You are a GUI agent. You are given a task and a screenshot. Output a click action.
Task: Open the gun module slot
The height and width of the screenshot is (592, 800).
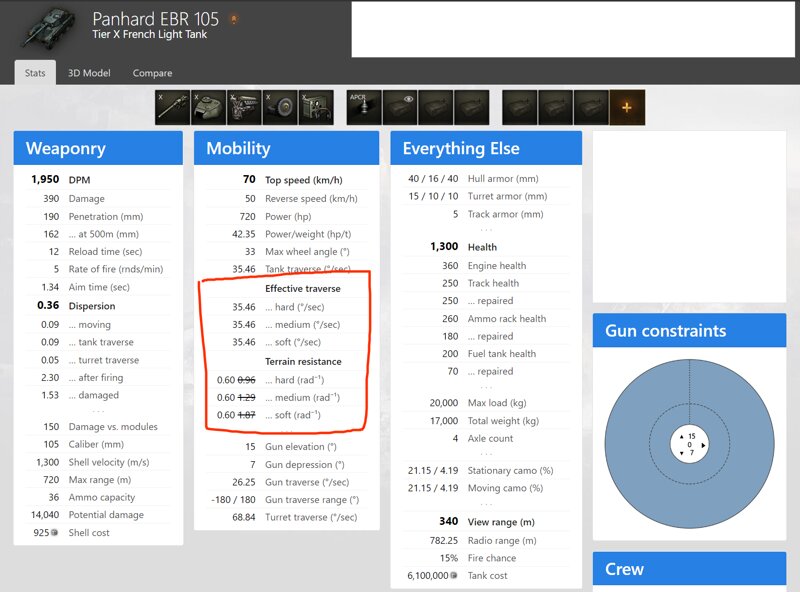(172, 107)
